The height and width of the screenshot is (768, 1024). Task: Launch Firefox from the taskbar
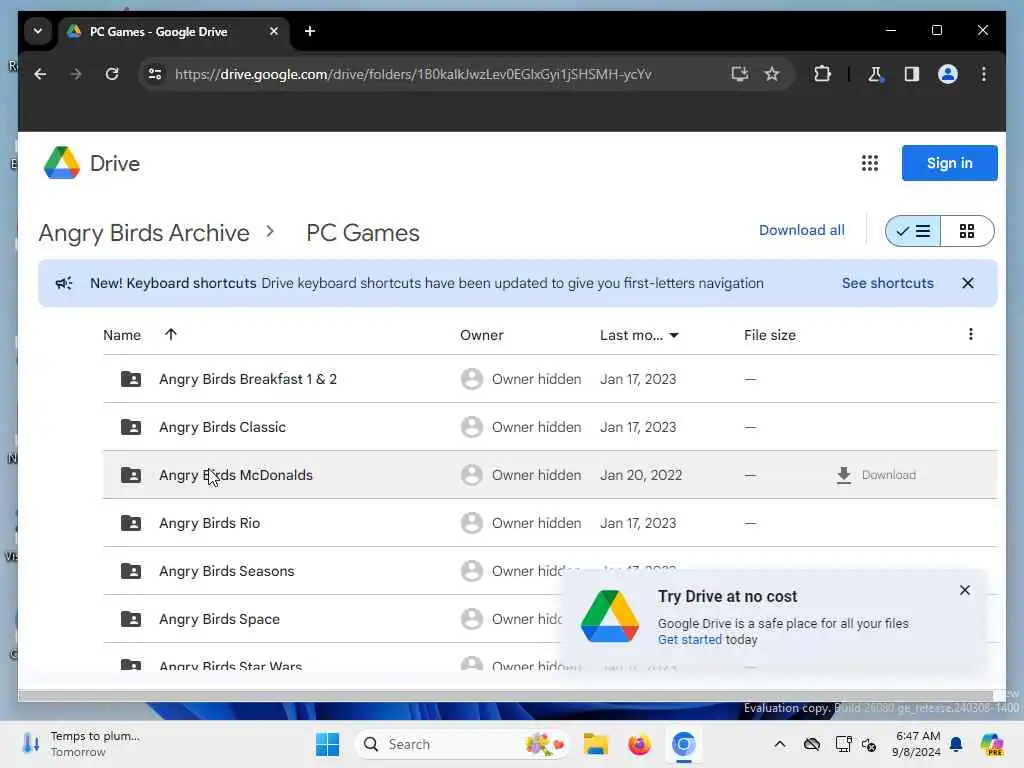click(639, 744)
